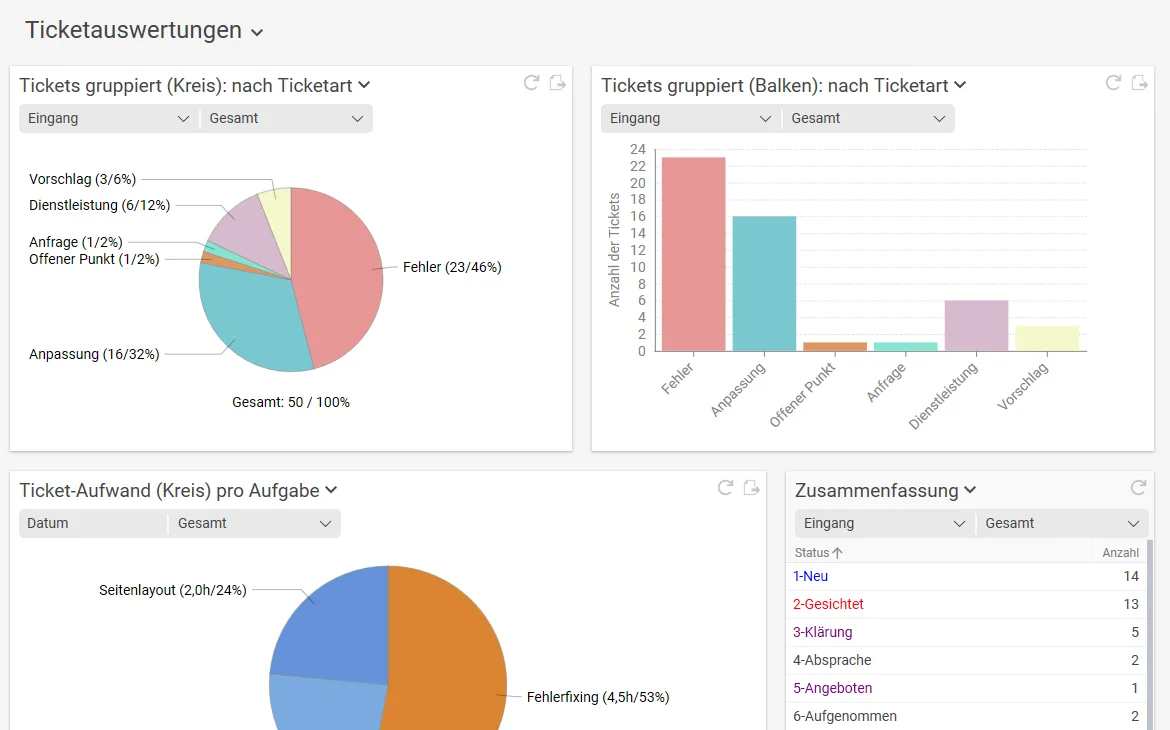Click the Anfrage (1/2%) label
The width and height of the screenshot is (1170, 730).
75,242
